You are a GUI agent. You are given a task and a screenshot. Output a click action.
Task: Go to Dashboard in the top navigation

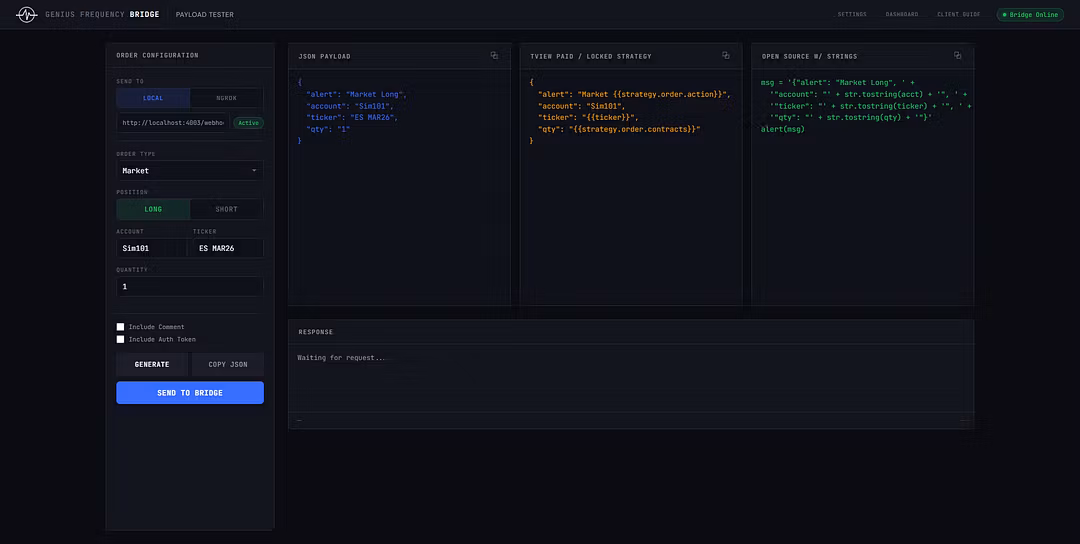[x=902, y=14]
